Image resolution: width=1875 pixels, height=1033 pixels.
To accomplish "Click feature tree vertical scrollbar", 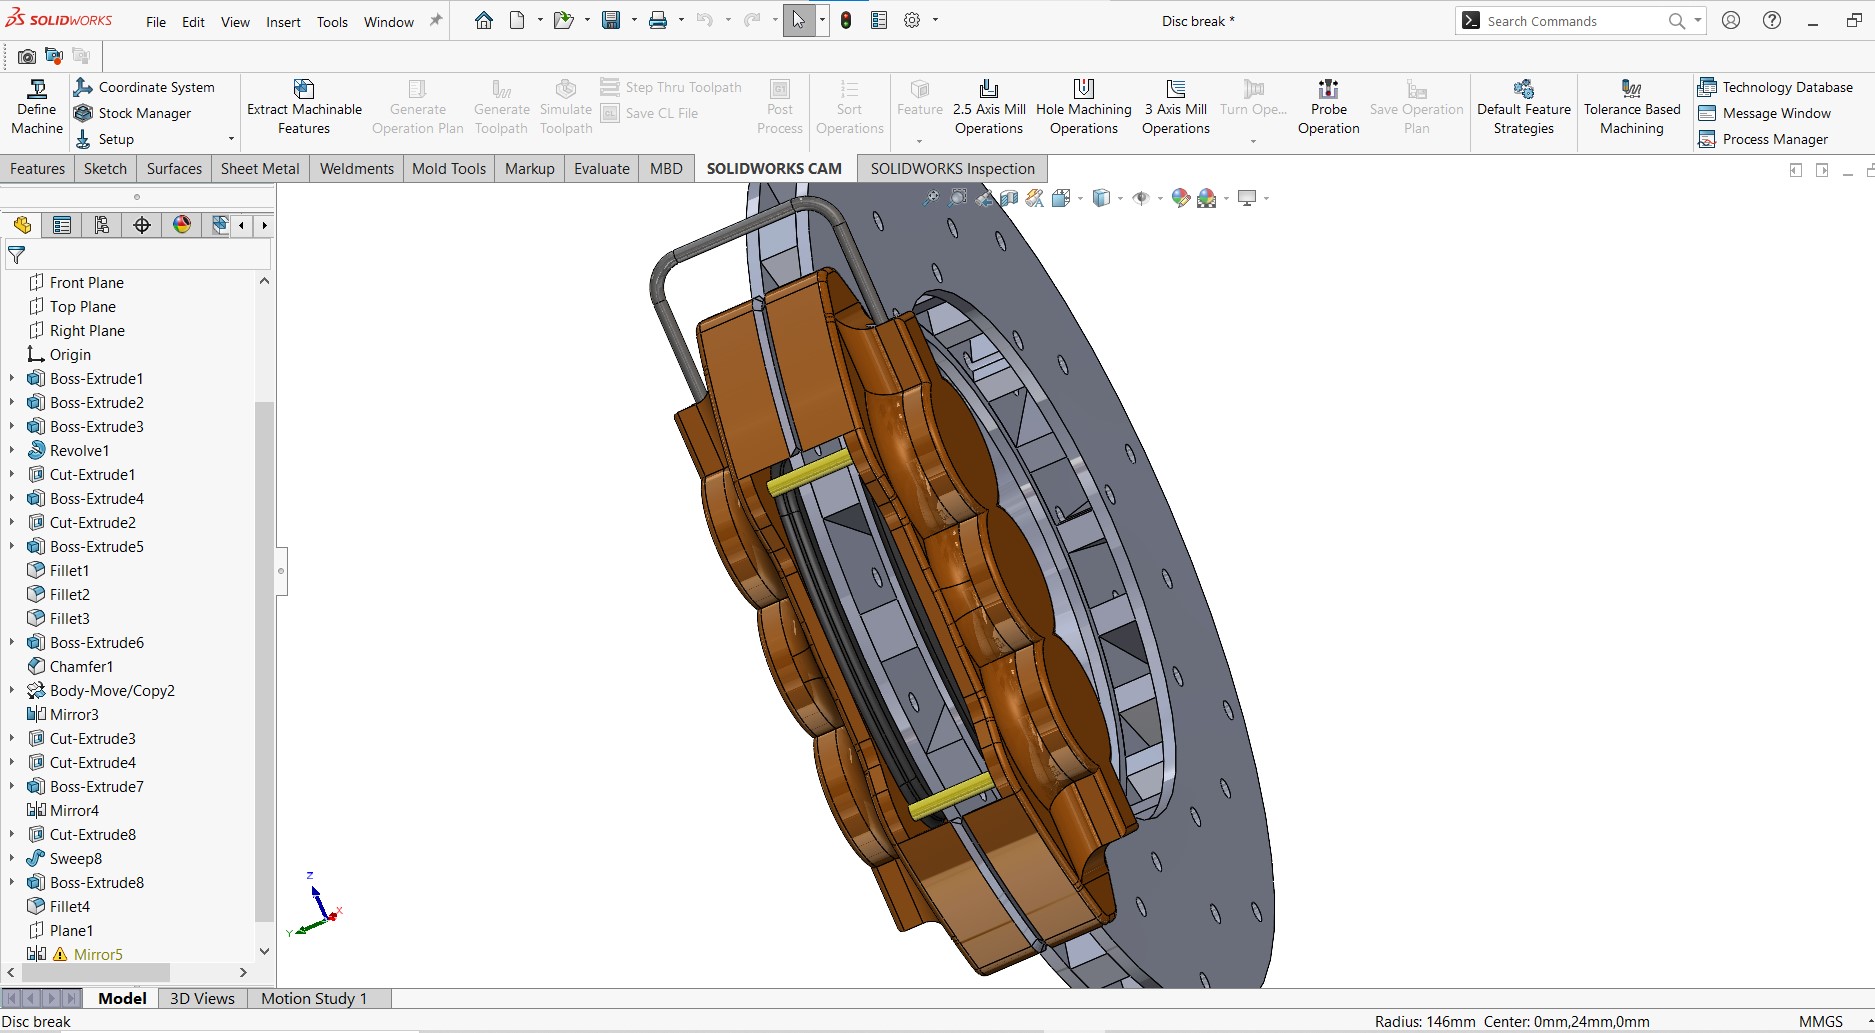I will click(264, 660).
